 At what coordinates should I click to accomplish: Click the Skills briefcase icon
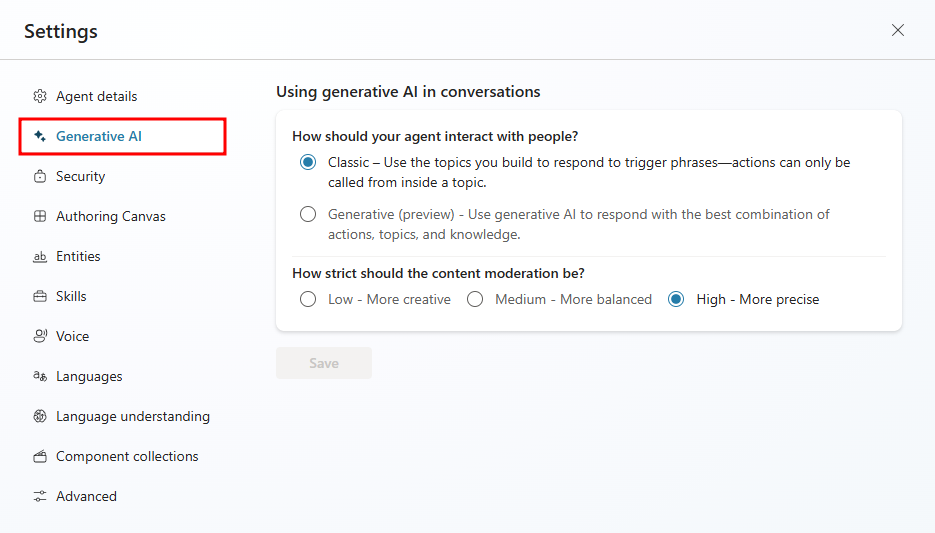tap(40, 297)
